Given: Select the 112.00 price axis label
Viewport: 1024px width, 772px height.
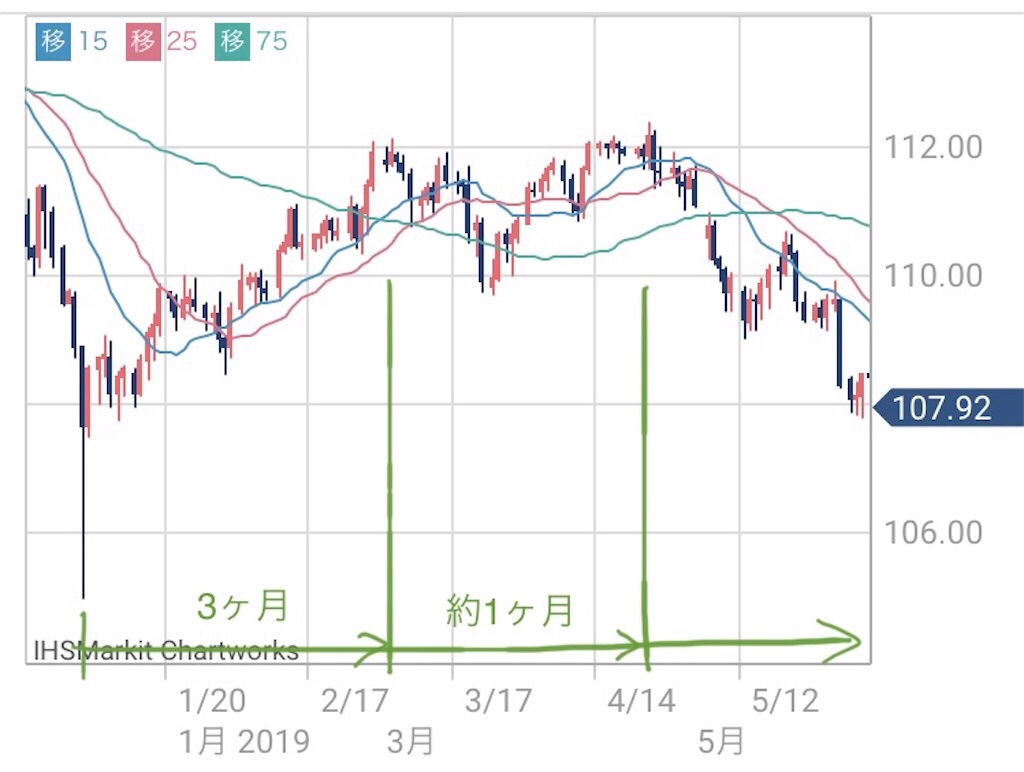Looking at the screenshot, I should pyautogui.click(x=933, y=147).
